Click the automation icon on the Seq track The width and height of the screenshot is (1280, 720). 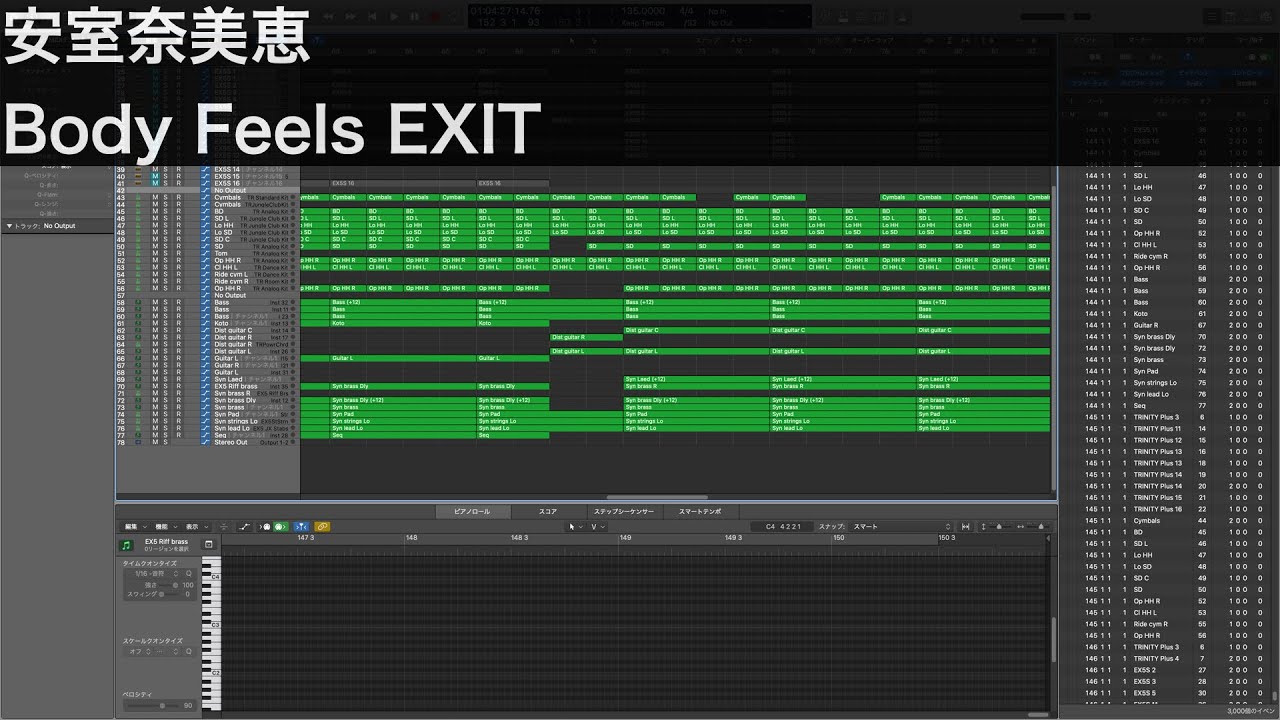pyautogui.click(x=205, y=435)
